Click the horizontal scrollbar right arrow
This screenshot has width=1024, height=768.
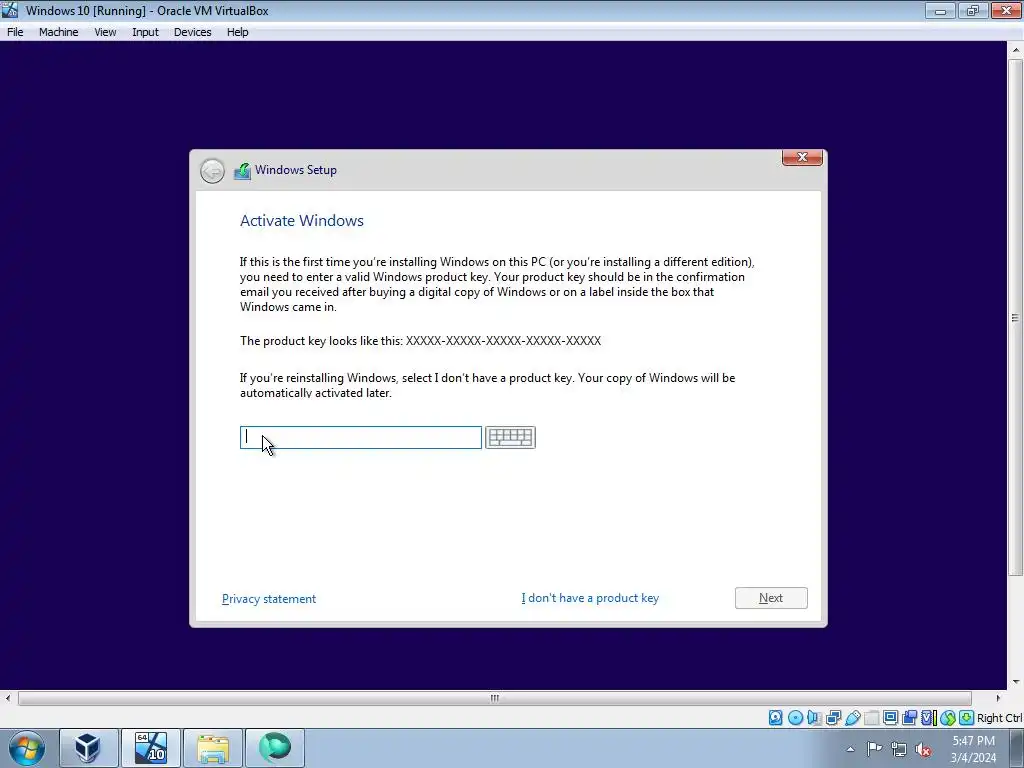(997, 698)
